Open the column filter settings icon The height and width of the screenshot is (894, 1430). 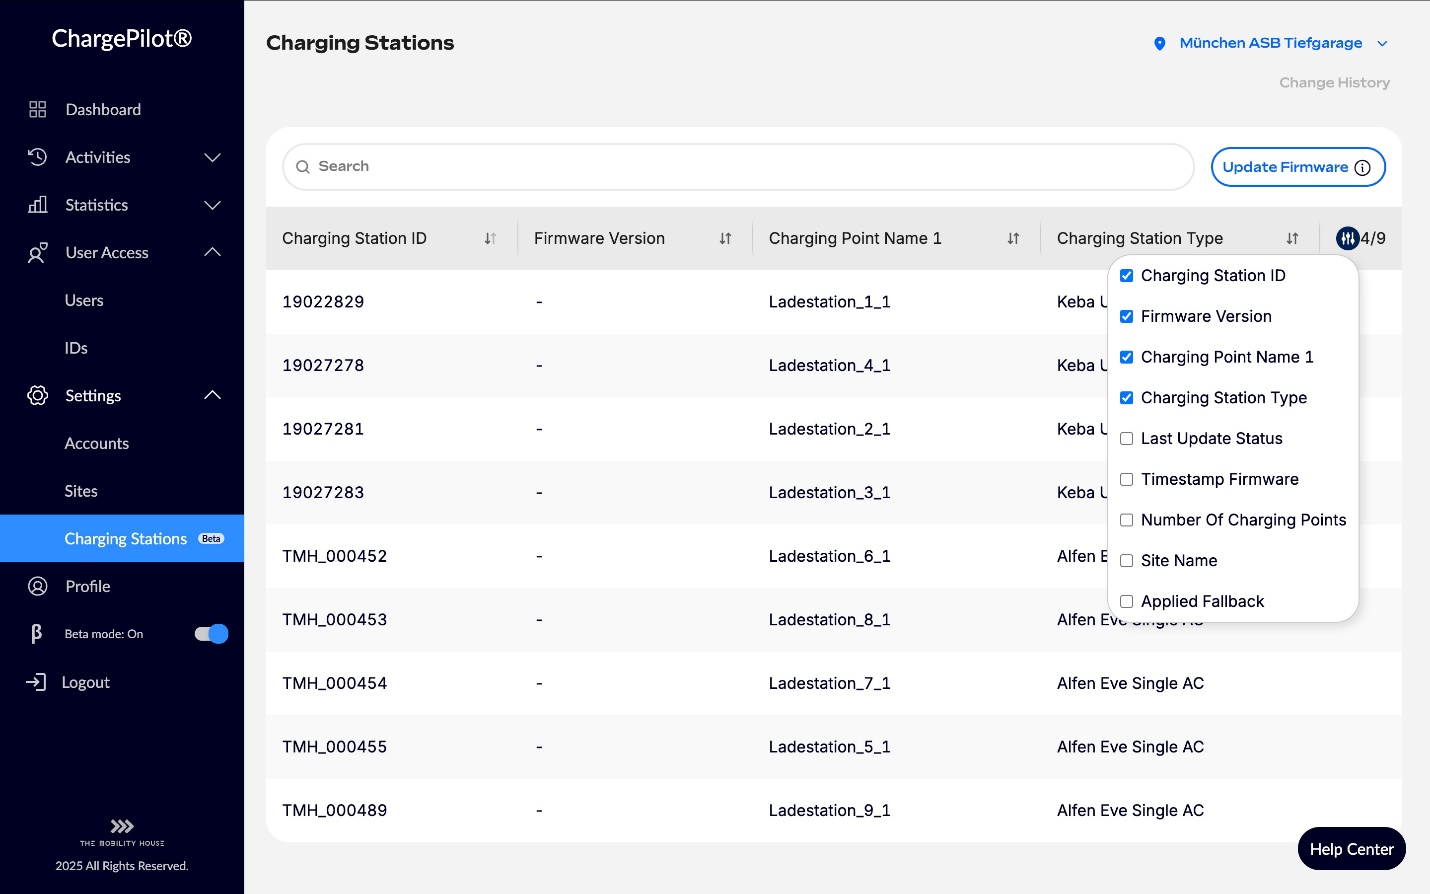coord(1348,238)
